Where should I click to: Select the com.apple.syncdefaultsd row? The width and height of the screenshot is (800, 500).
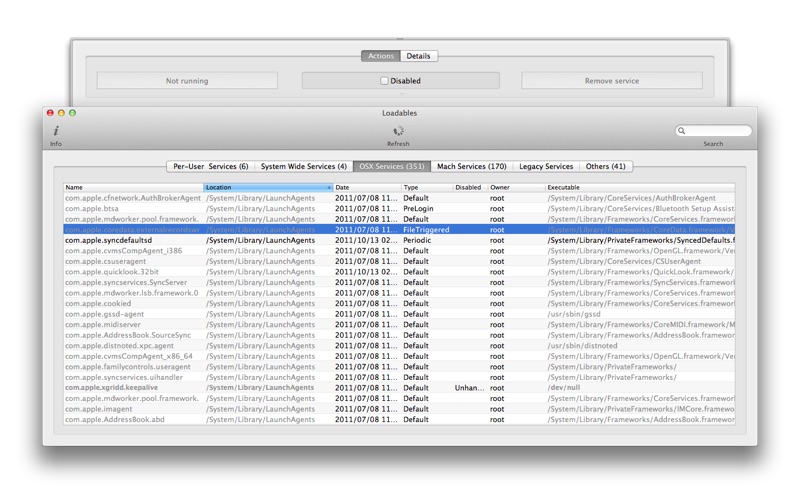tap(399, 240)
